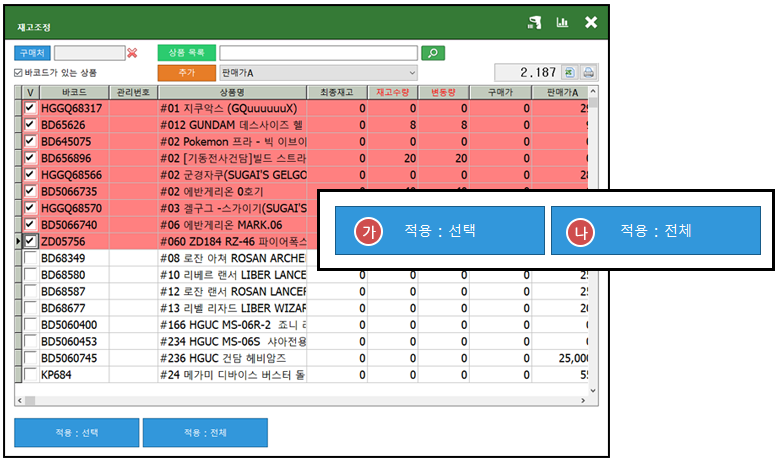The width and height of the screenshot is (775, 462).
Task: Click the horizontal scrollbar thumb
Action: coord(30,401)
